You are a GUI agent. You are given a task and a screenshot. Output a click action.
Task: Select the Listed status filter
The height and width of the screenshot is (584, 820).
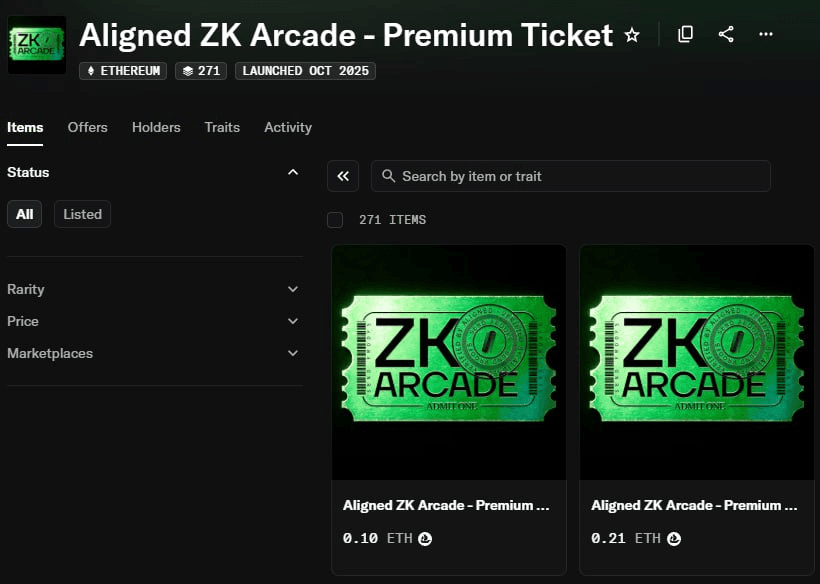(82, 214)
